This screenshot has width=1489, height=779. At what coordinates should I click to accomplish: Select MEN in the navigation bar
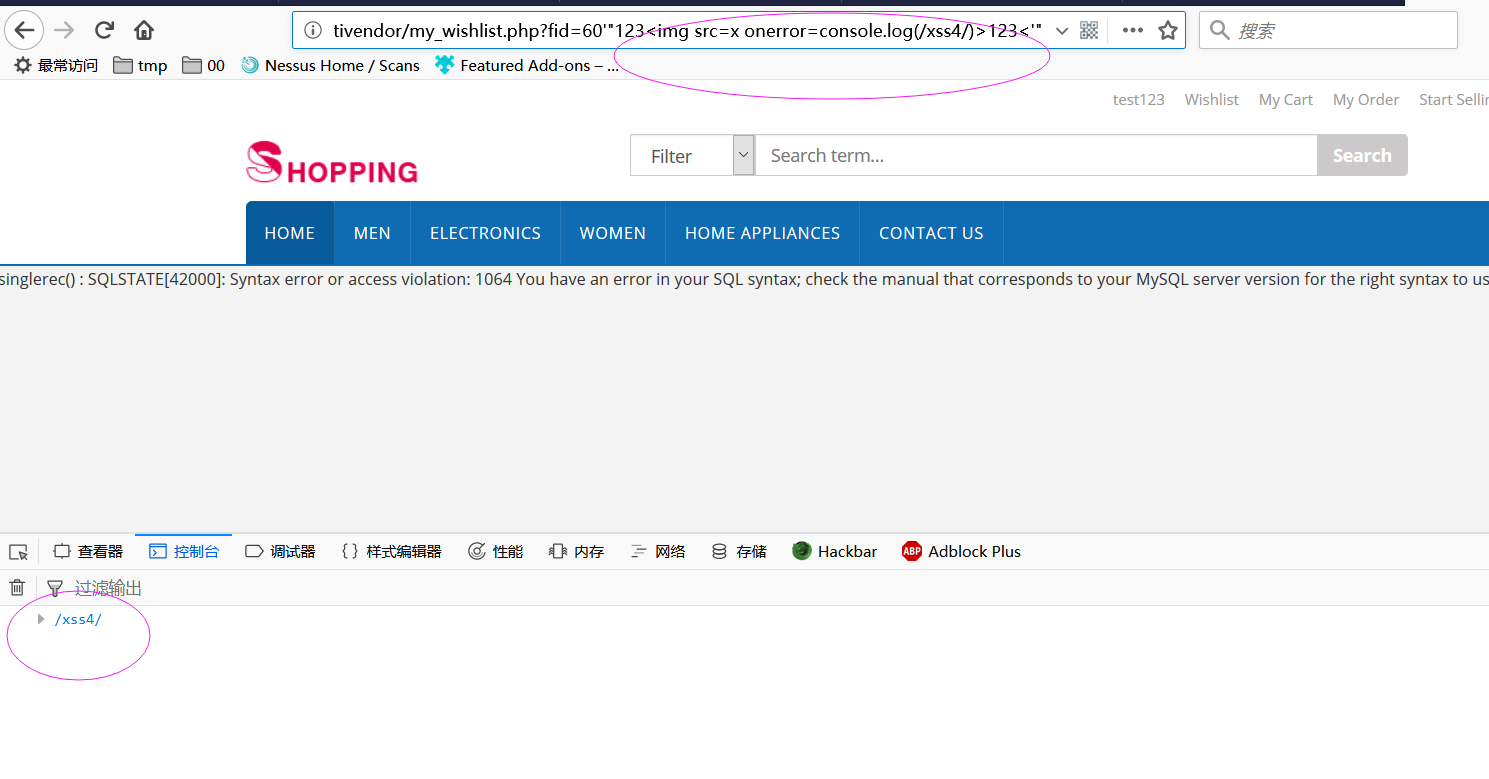[372, 233]
